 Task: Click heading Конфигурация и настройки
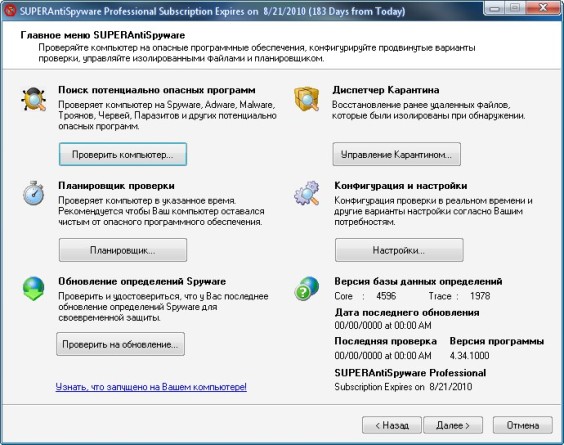tap(401, 186)
